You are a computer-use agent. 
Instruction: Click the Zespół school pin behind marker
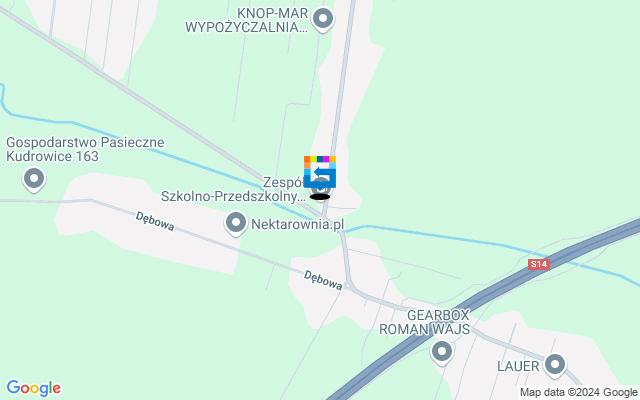pos(321,191)
